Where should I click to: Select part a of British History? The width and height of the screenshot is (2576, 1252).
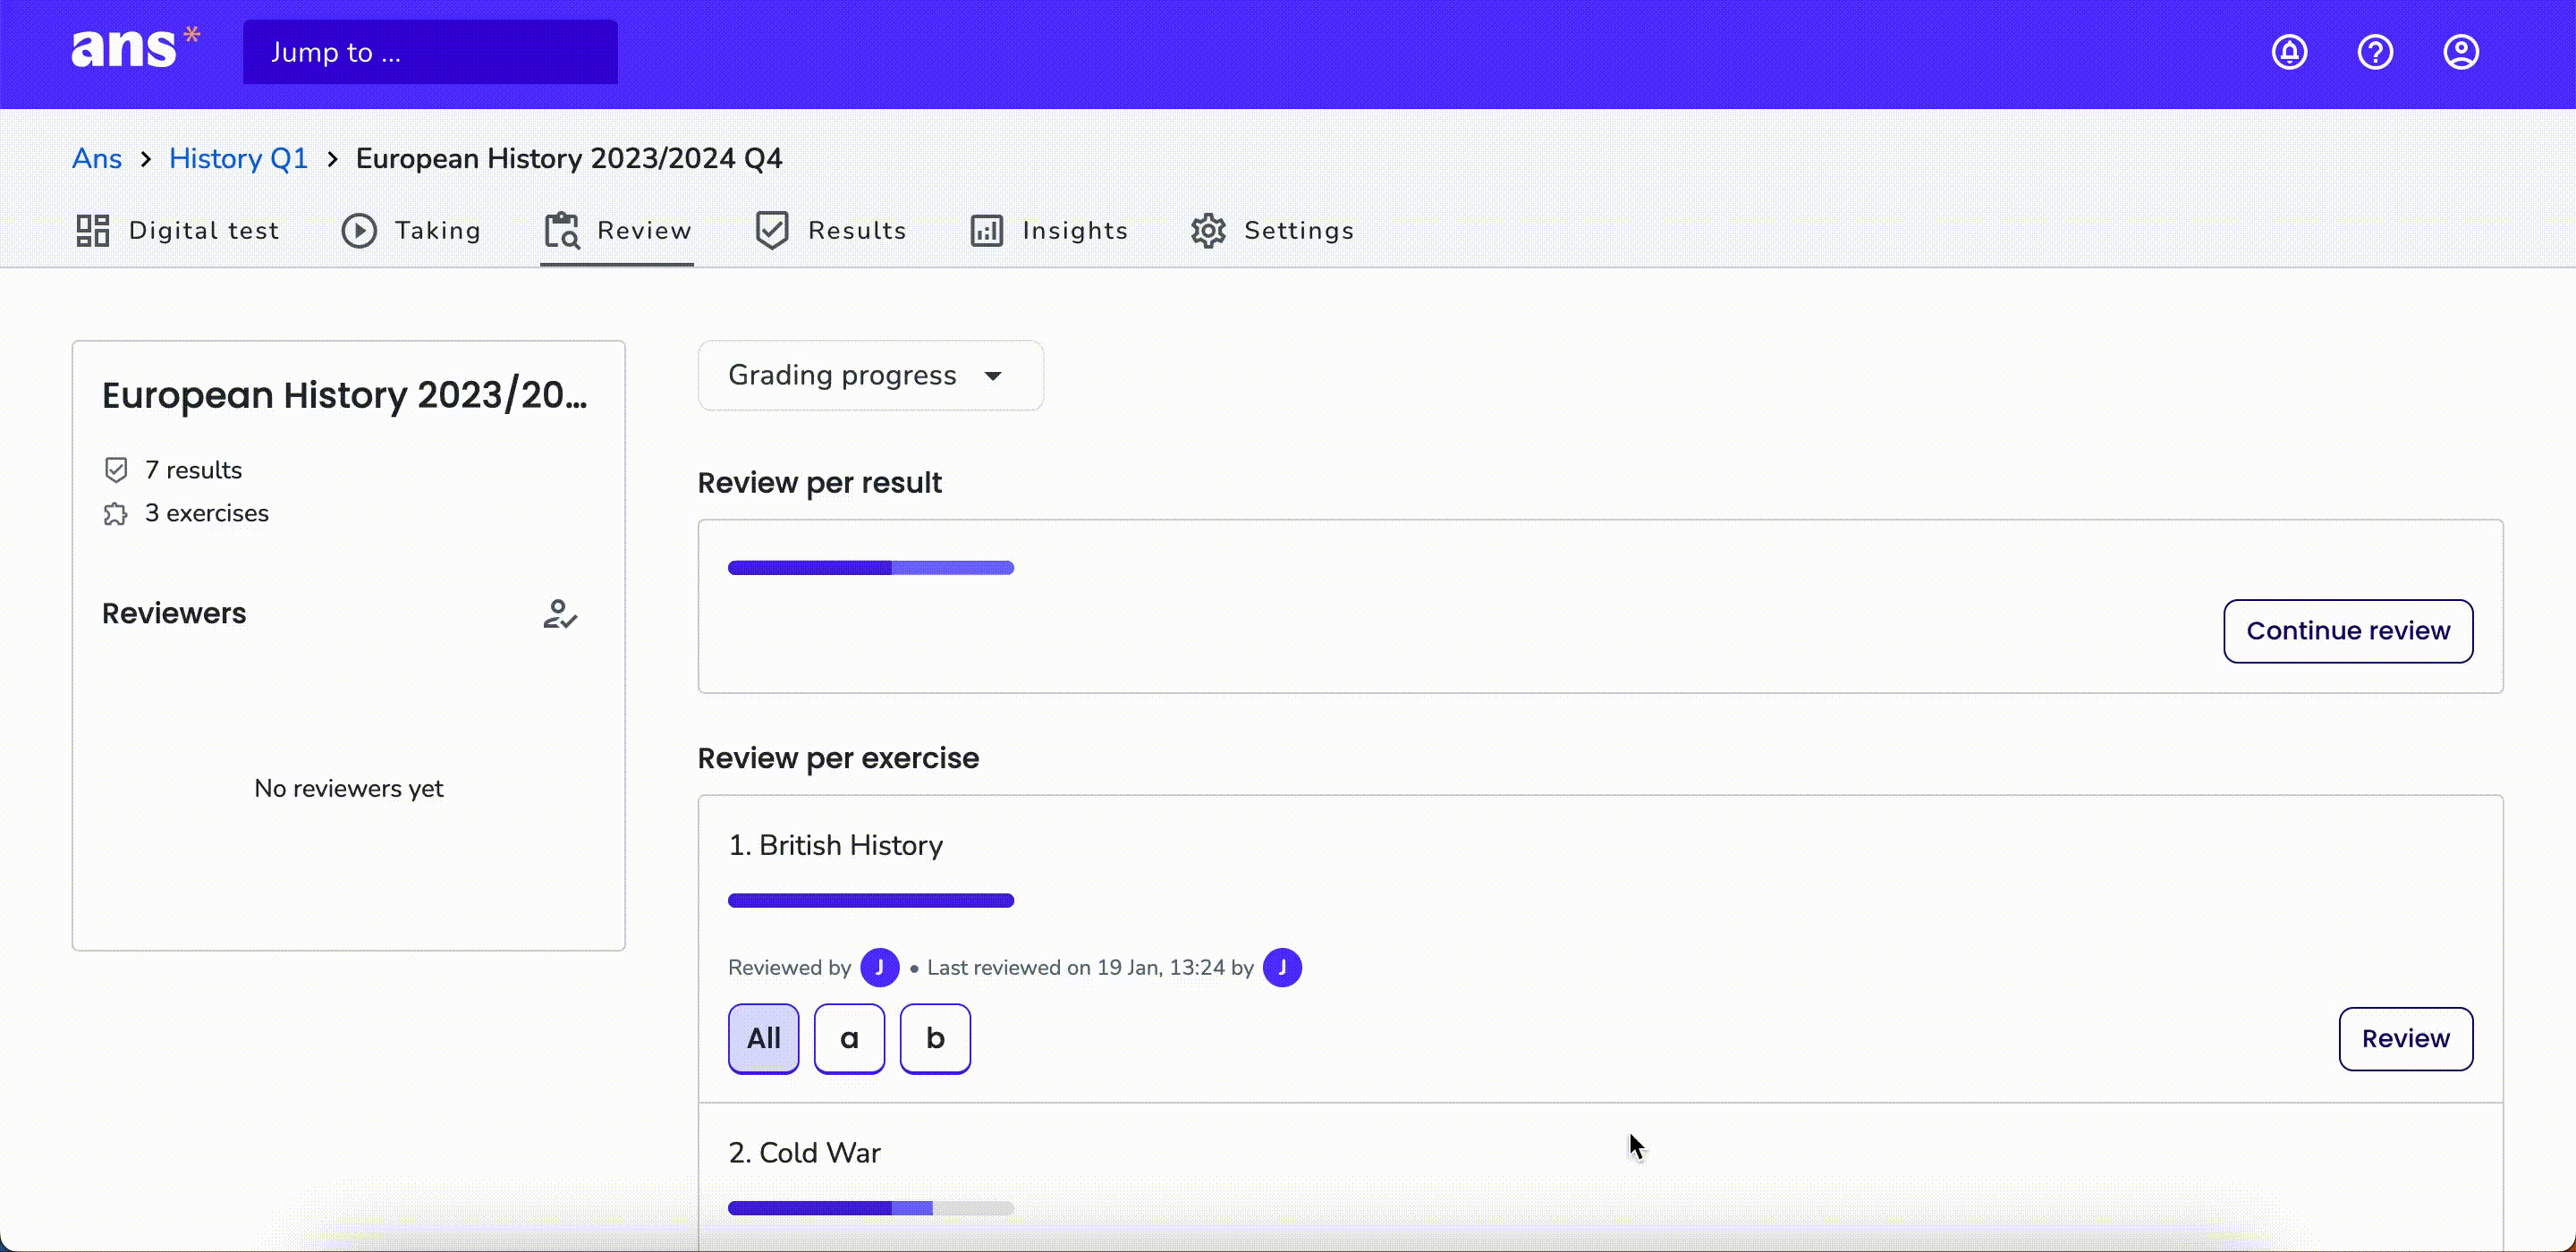click(x=849, y=1038)
